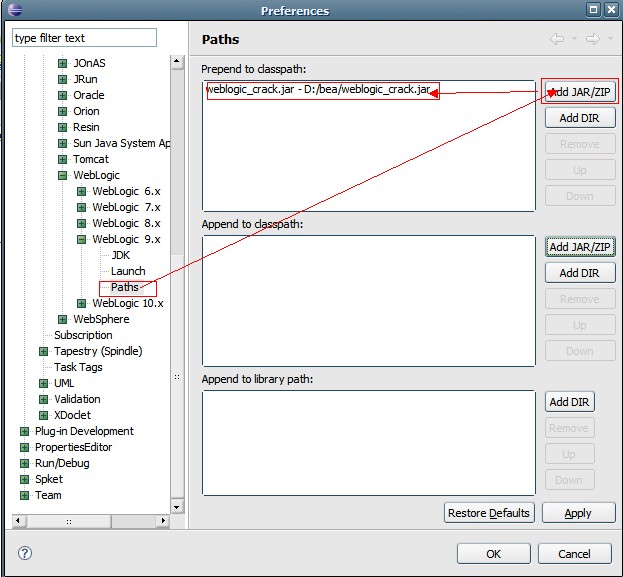
Task: Expand the Tomcat node
Action: (62, 159)
